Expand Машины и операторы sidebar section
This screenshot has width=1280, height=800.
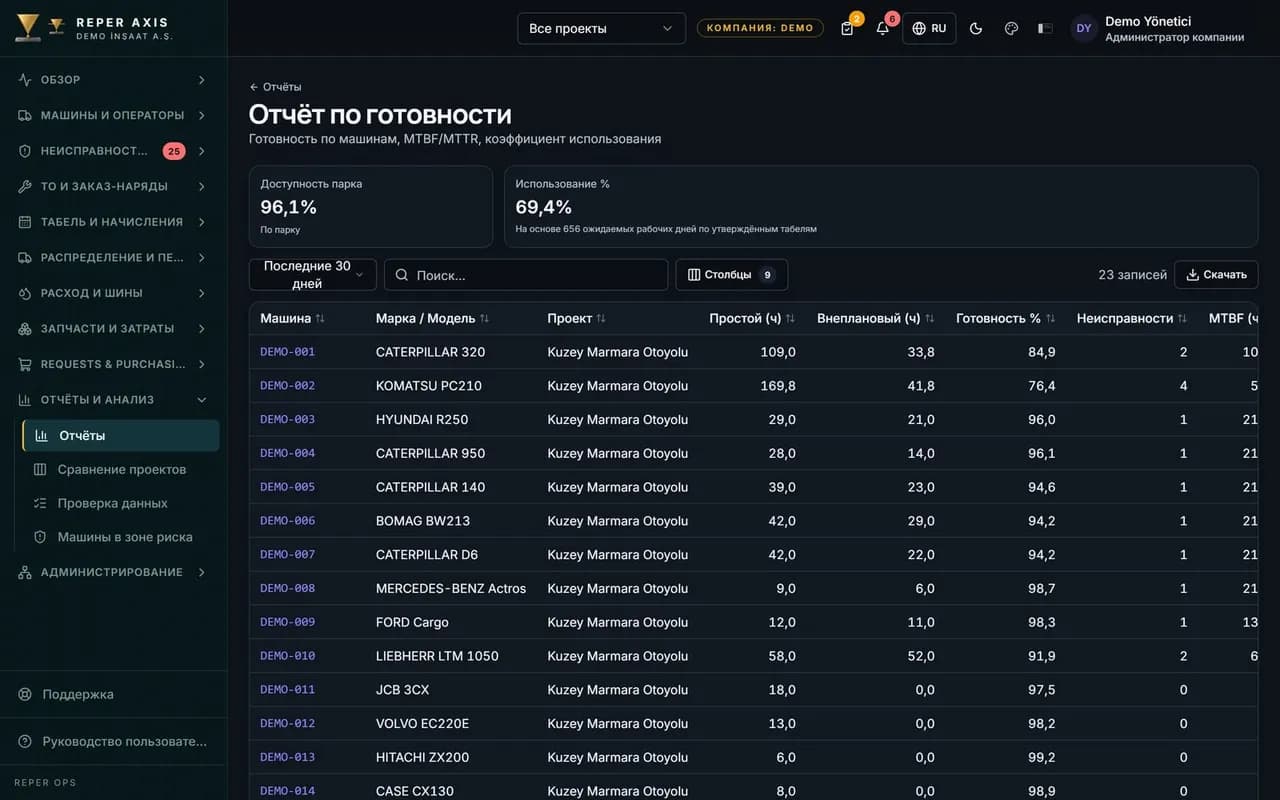click(x=113, y=115)
